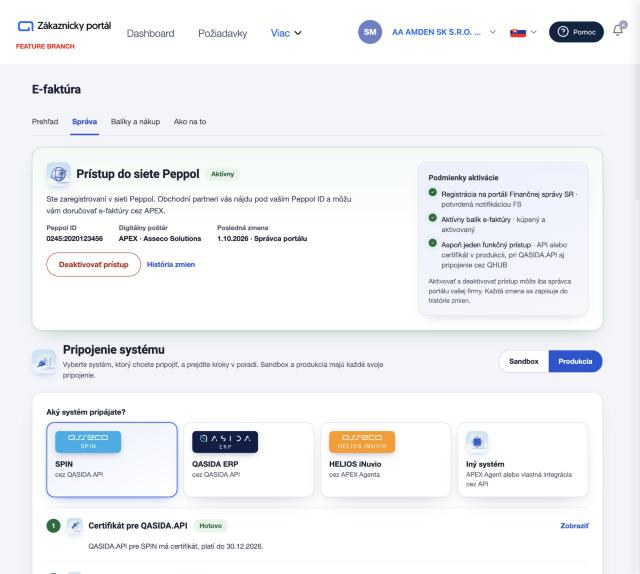Viewport: 640px width, 574px height.
Task: Open the Požiadavky menu item
Action: point(222,33)
